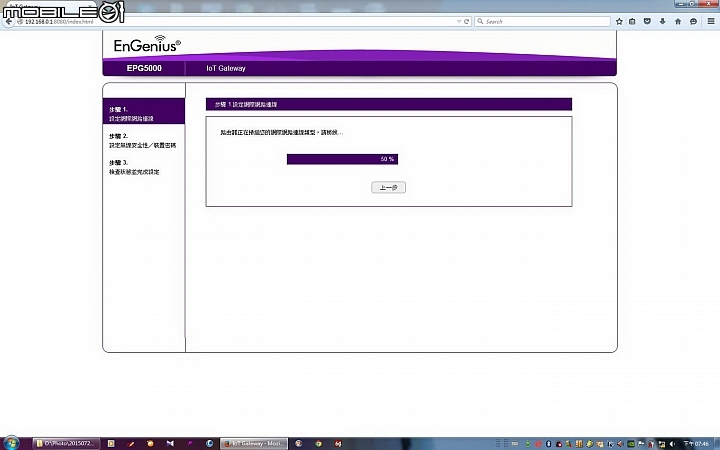Select step 3 in the wizard sidebar
The image size is (720, 450).
coord(134,168)
